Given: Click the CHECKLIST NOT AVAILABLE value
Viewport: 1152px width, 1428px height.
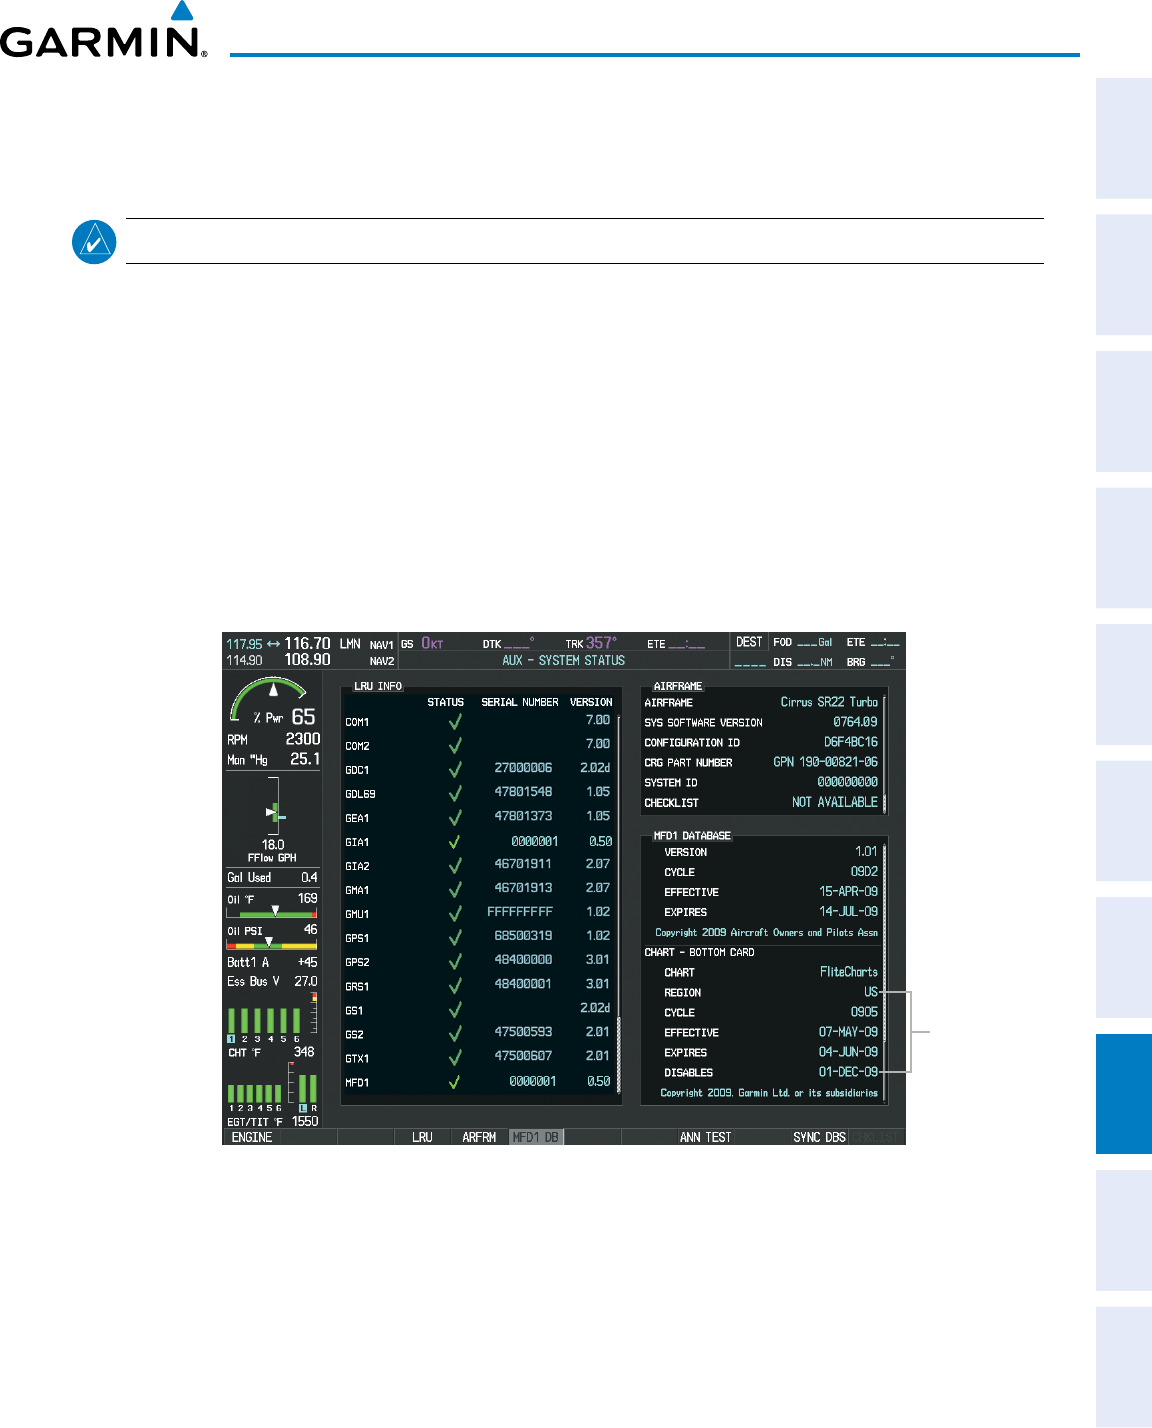Looking at the screenshot, I should 835,802.
